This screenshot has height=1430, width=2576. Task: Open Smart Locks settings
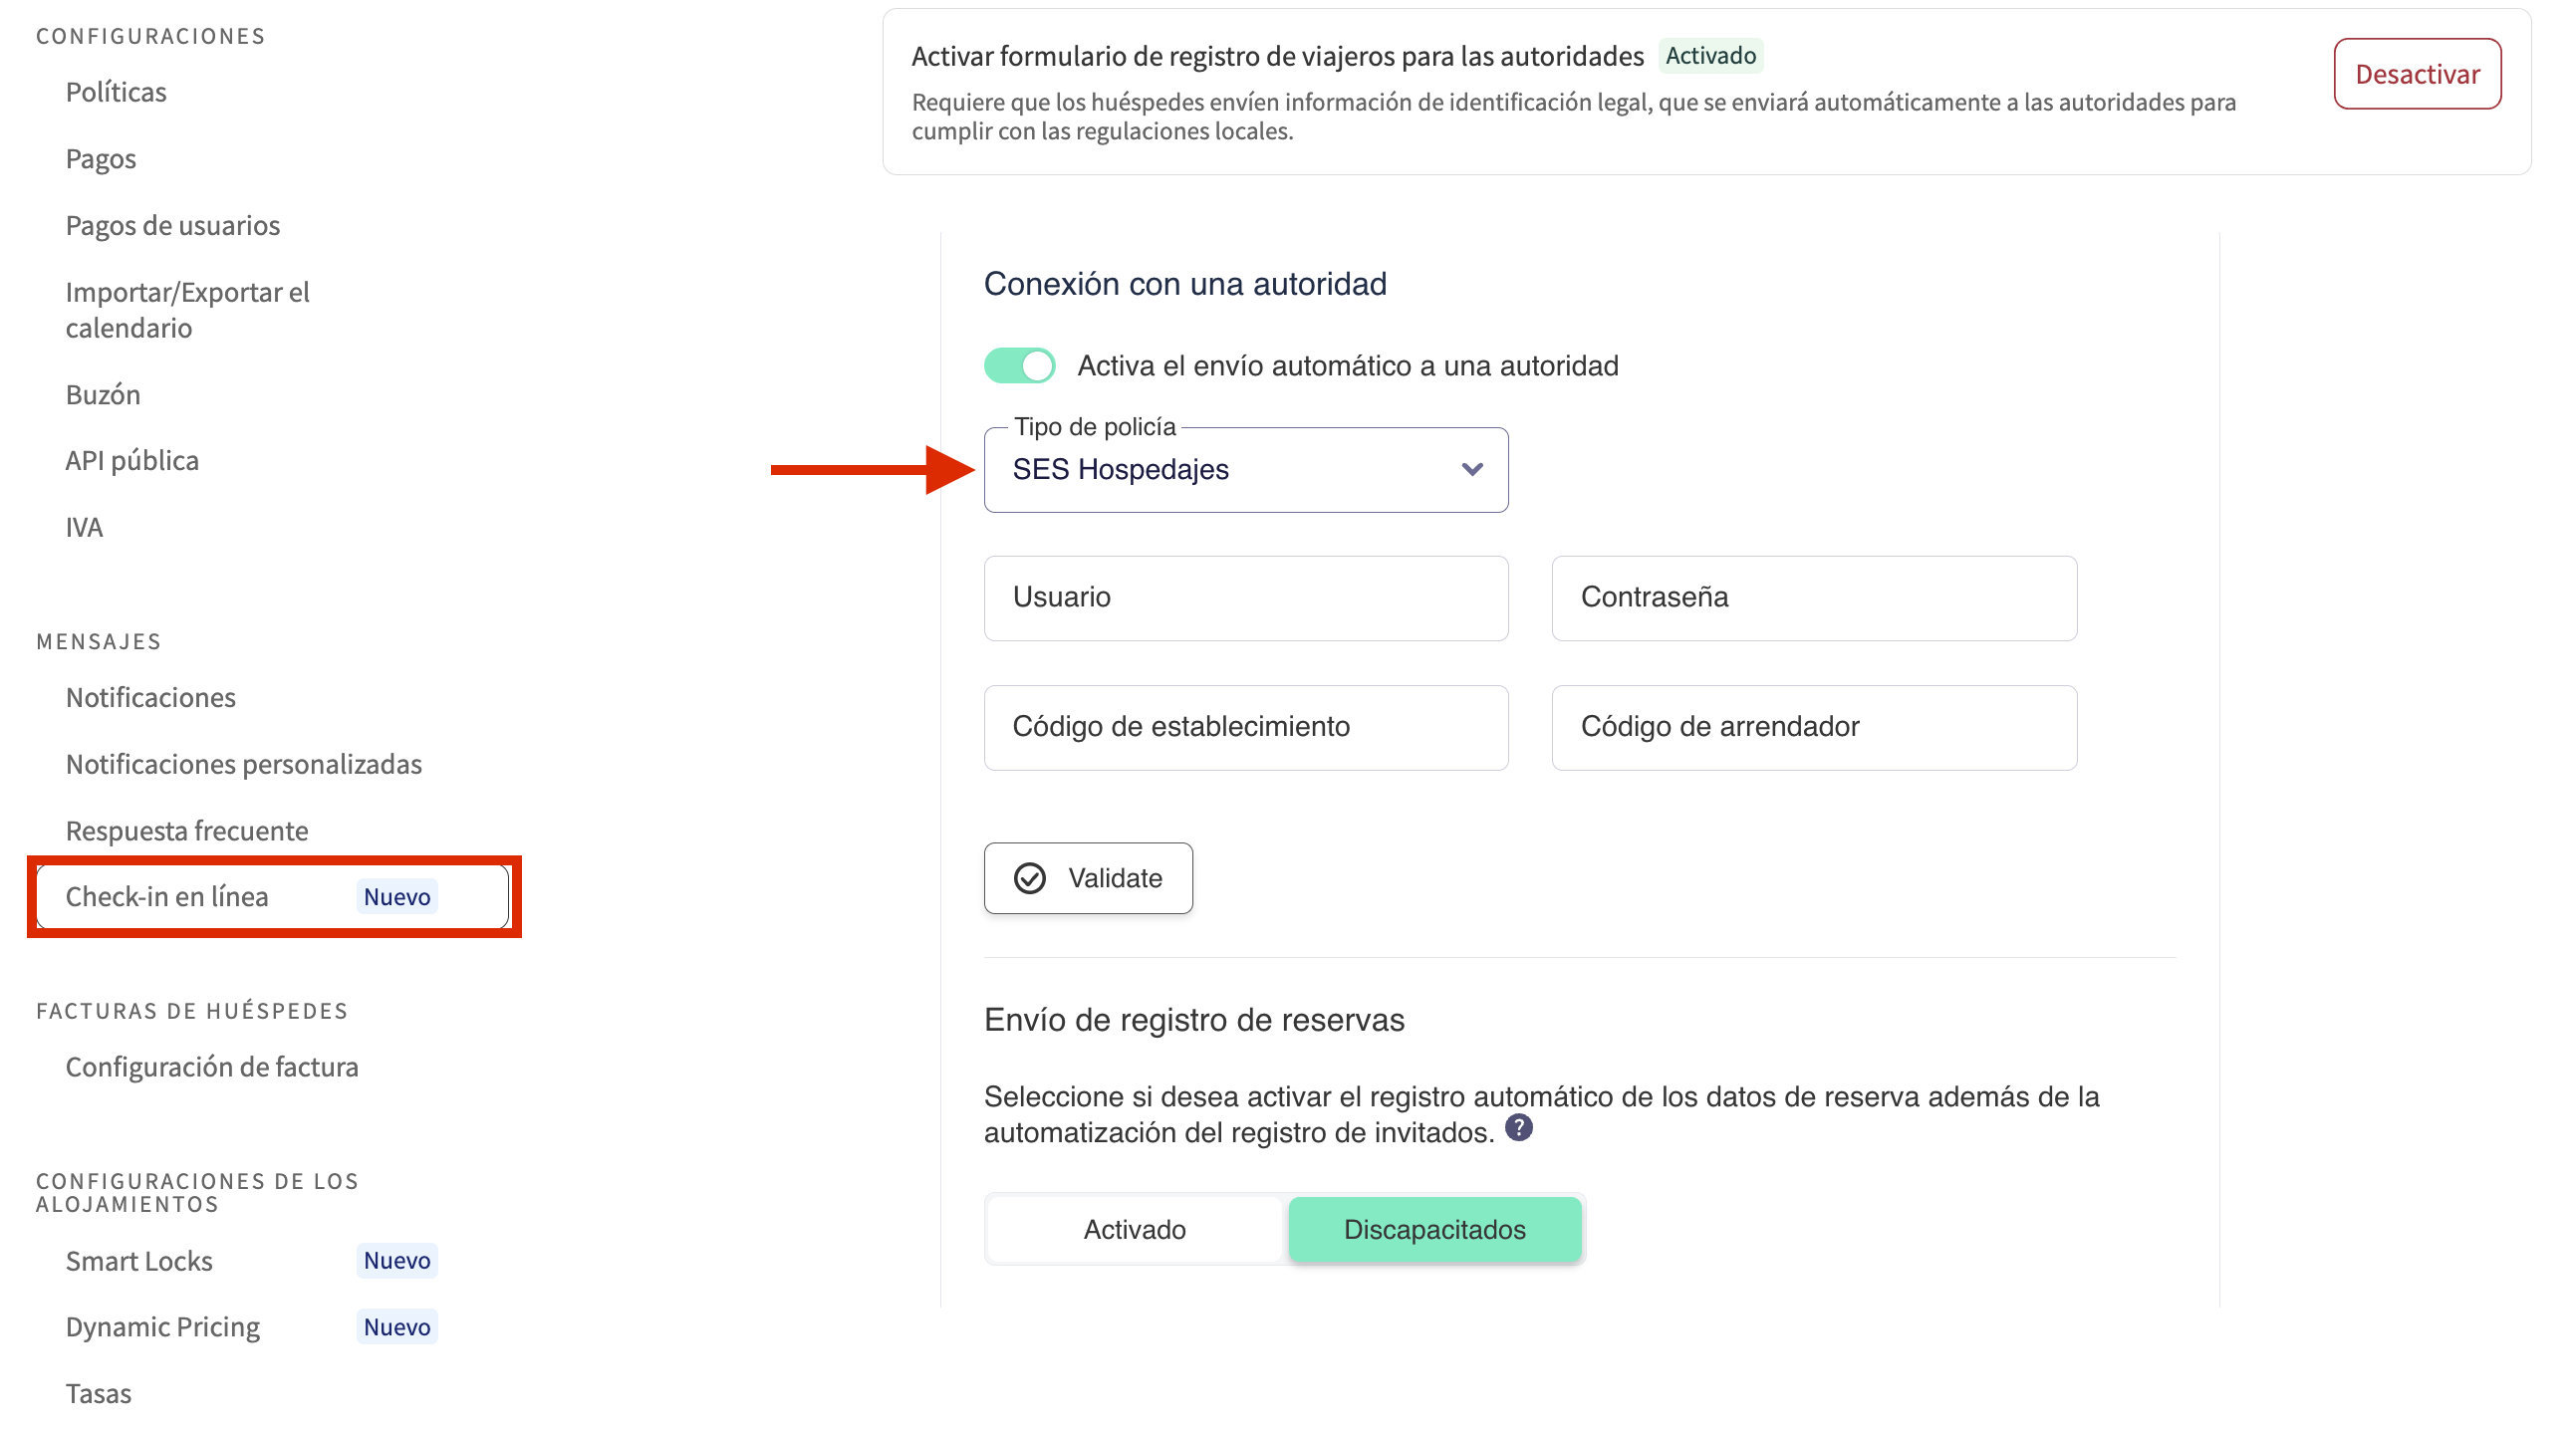(x=139, y=1261)
